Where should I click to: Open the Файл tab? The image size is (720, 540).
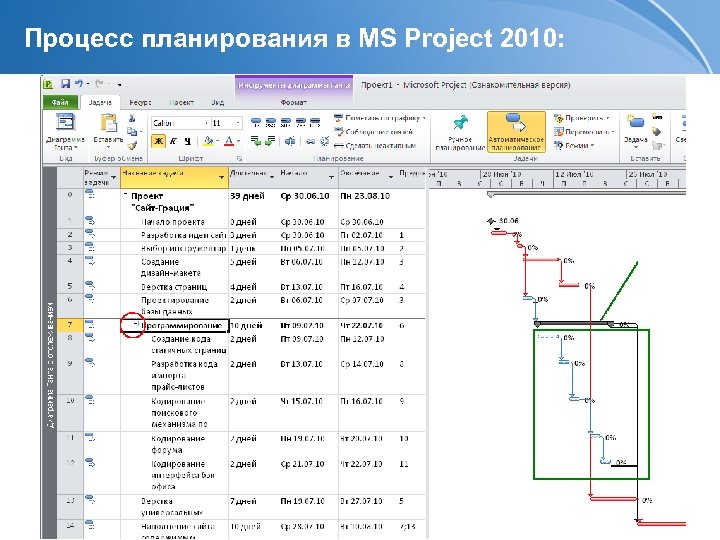(60, 102)
